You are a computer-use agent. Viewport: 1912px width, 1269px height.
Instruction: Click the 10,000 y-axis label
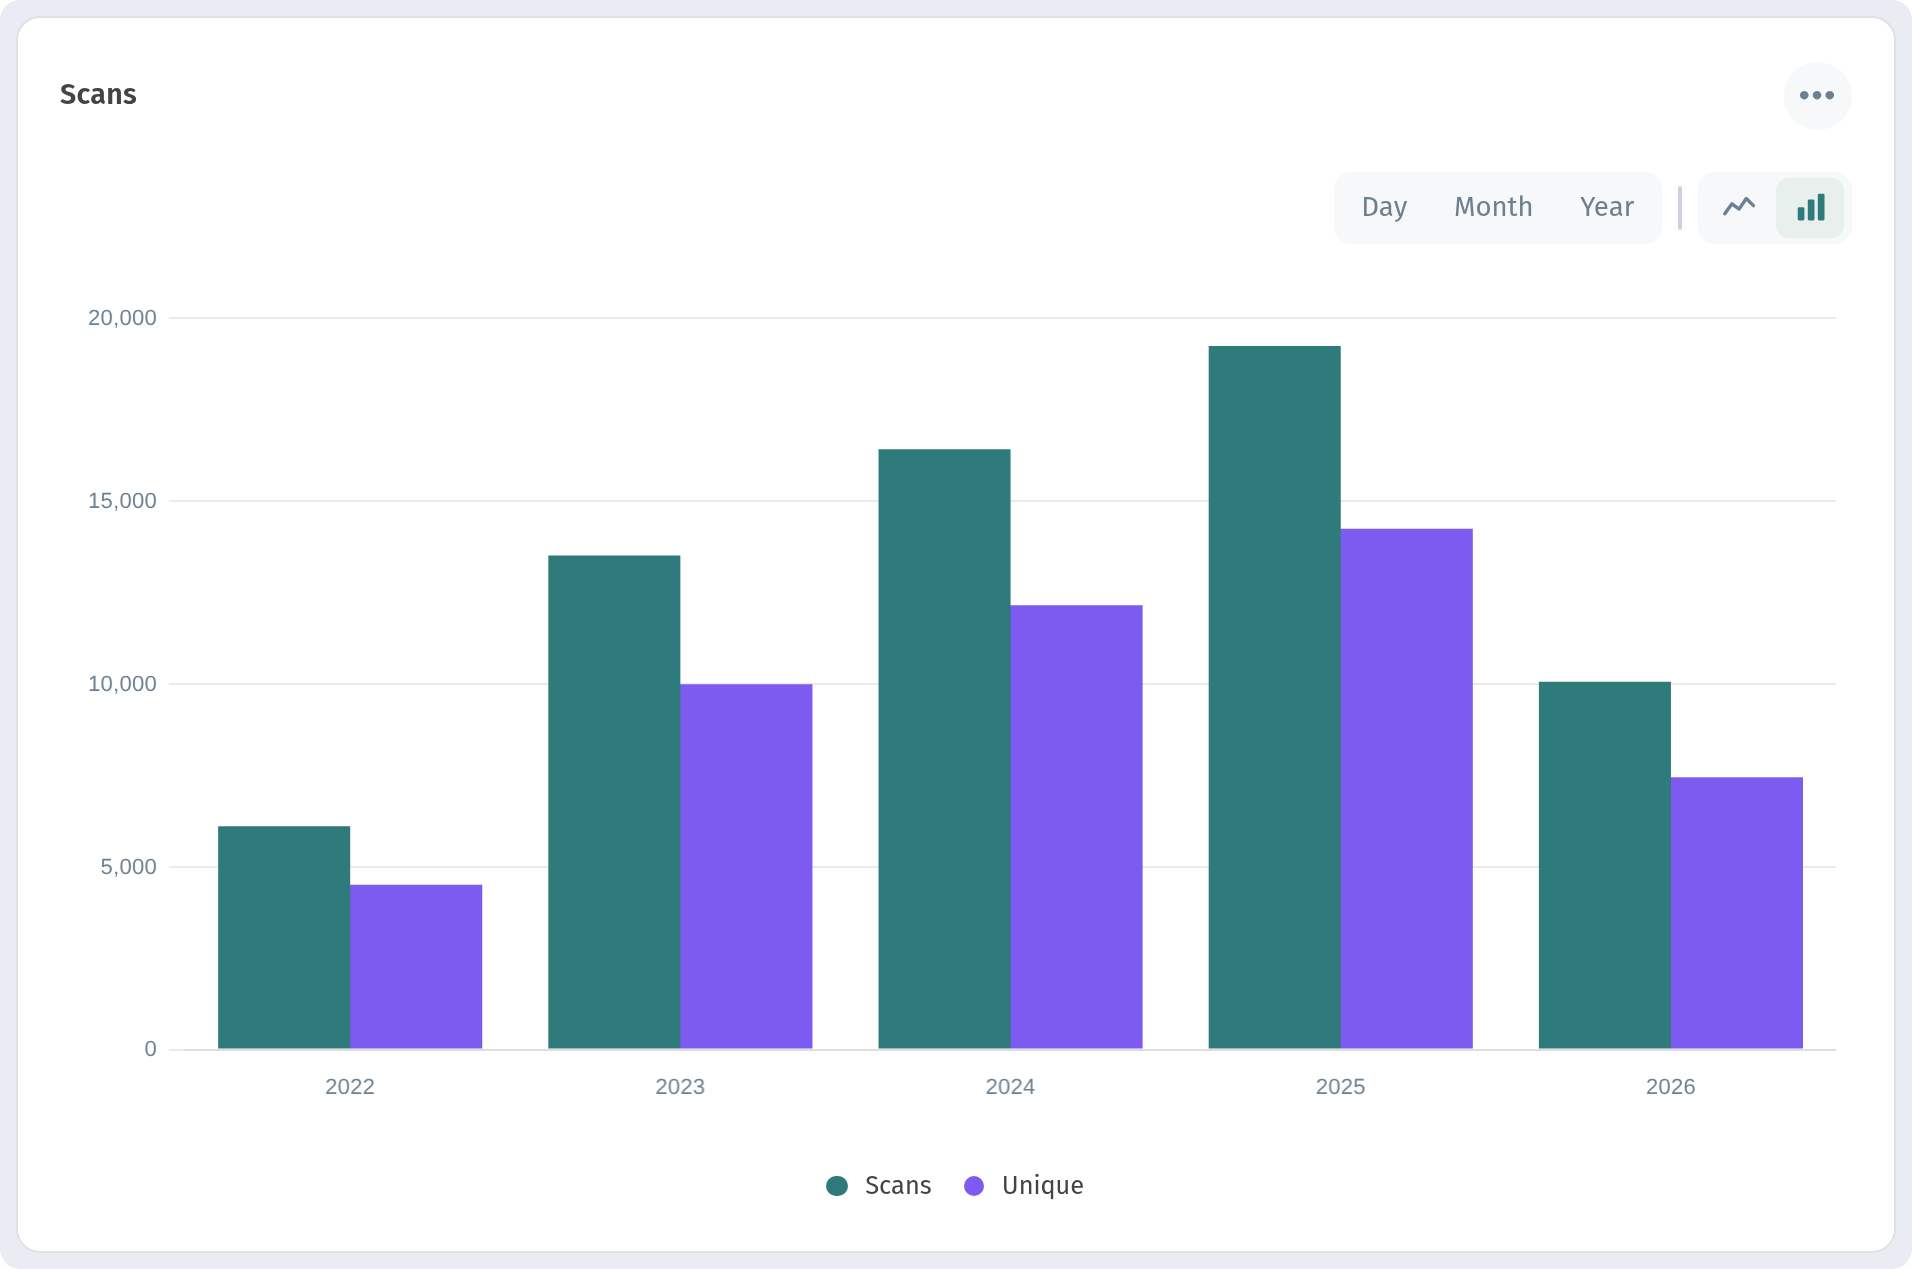(x=122, y=684)
